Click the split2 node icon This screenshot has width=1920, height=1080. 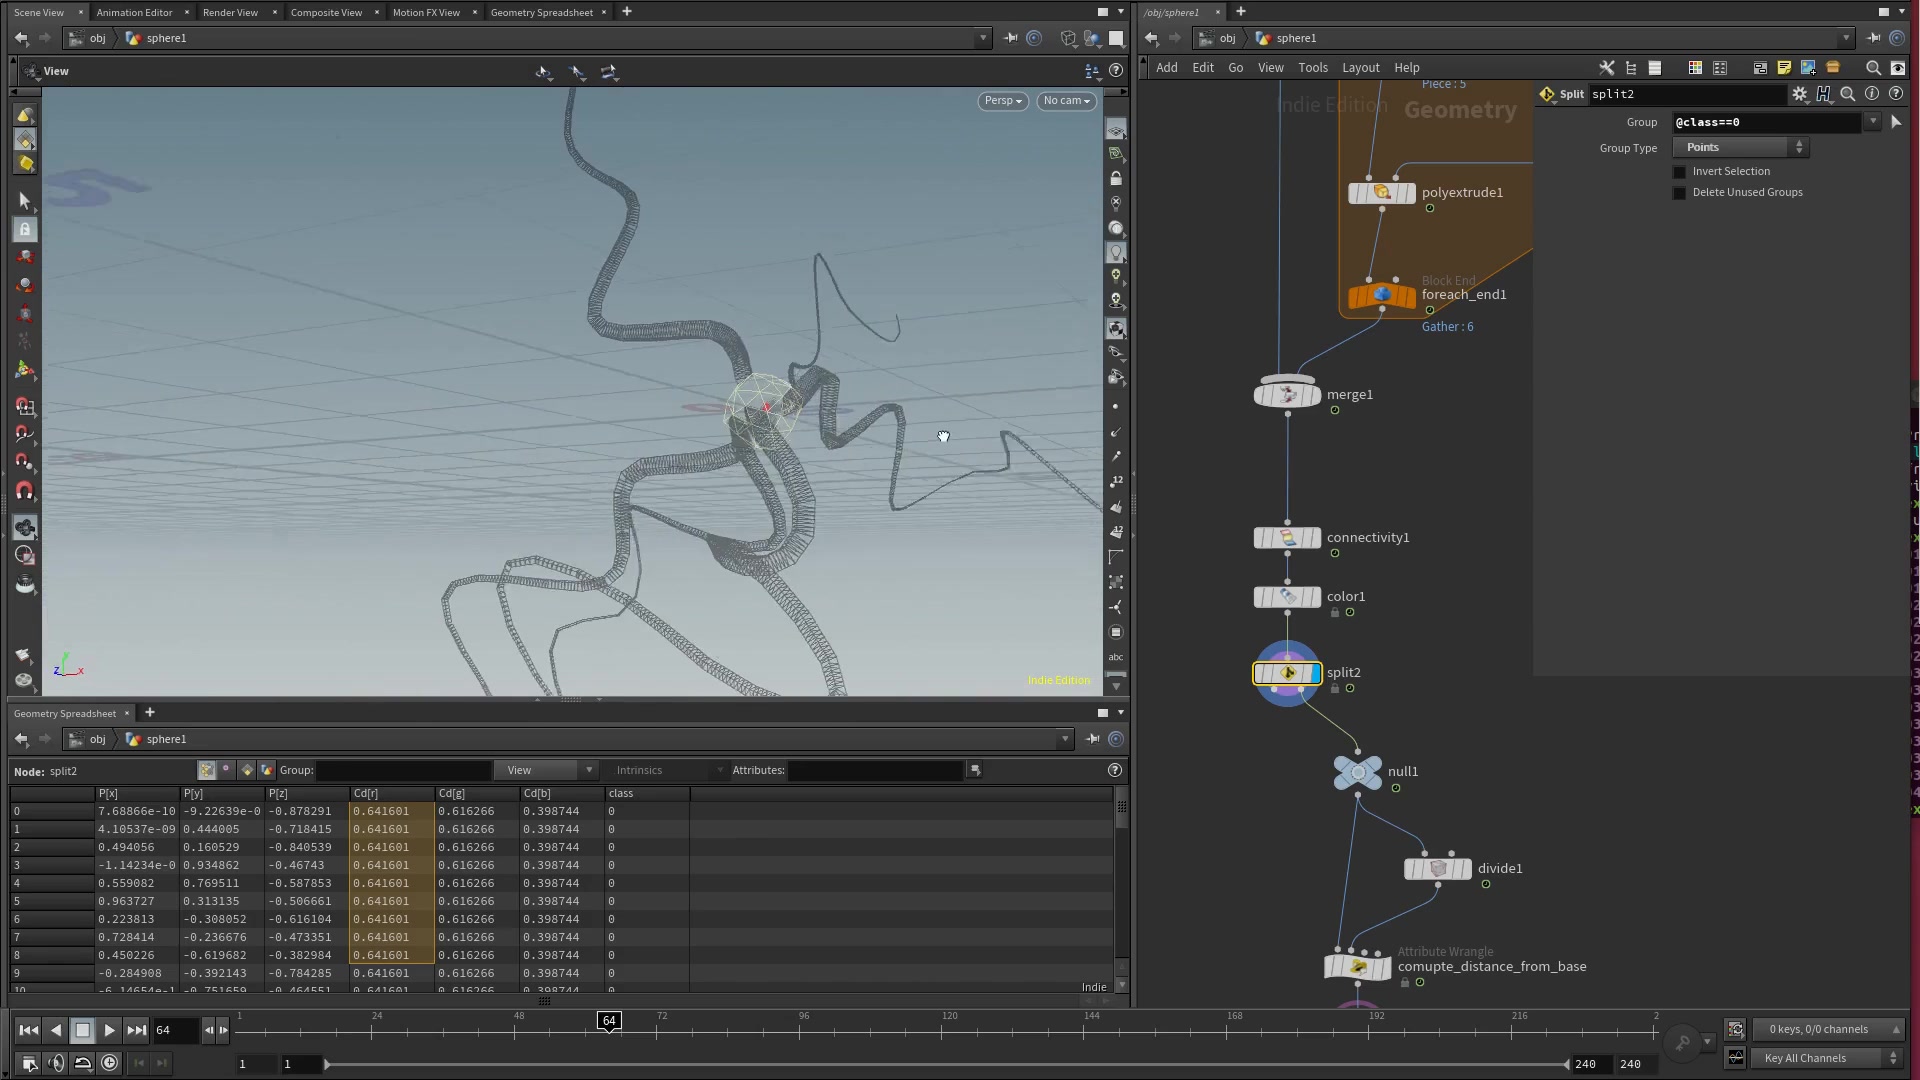click(1287, 673)
